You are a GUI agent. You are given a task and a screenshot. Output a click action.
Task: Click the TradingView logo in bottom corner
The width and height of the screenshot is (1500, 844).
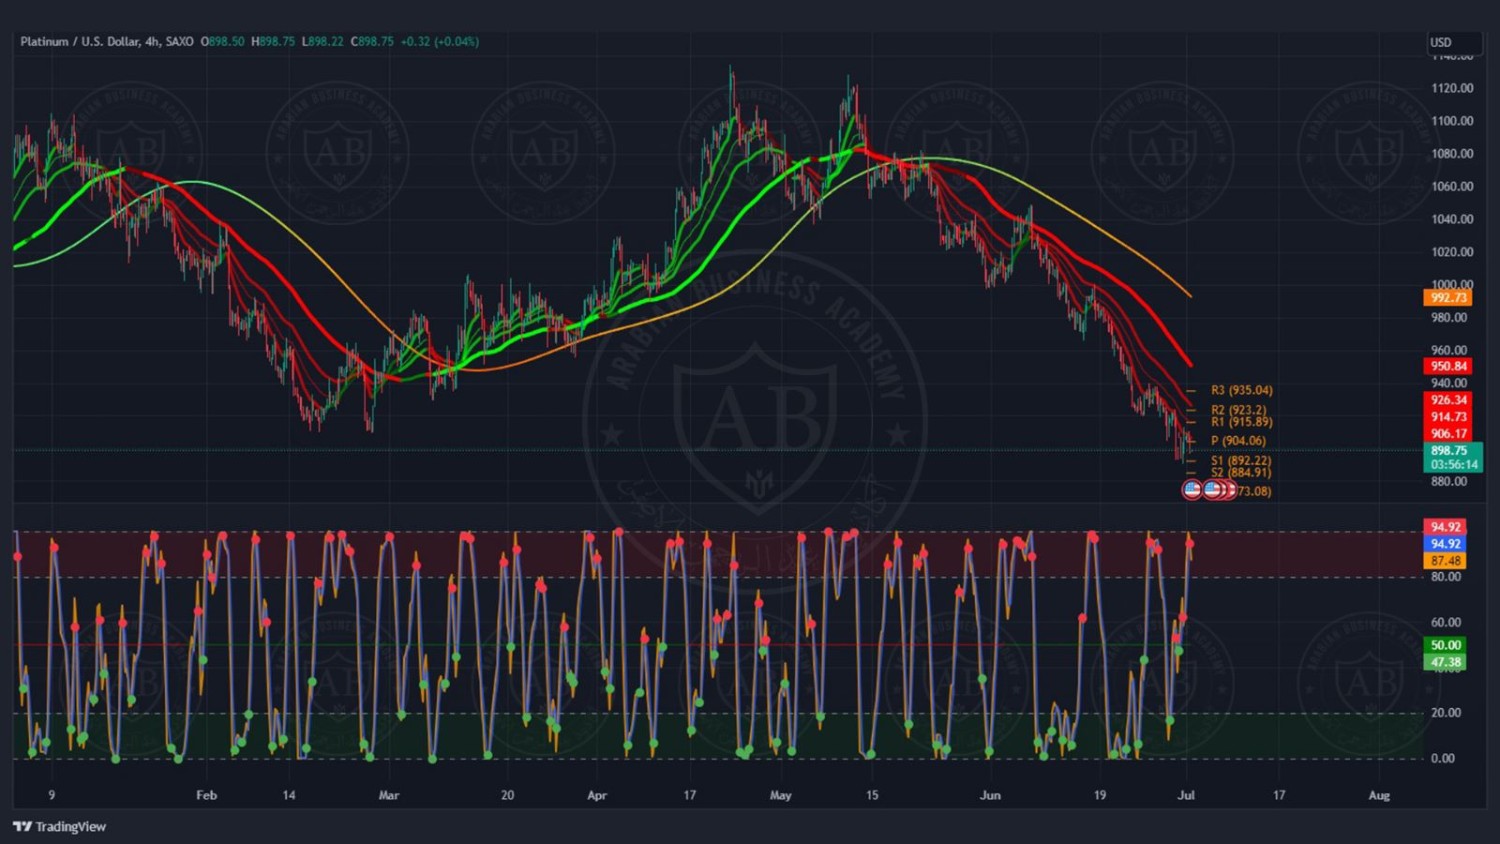click(59, 826)
